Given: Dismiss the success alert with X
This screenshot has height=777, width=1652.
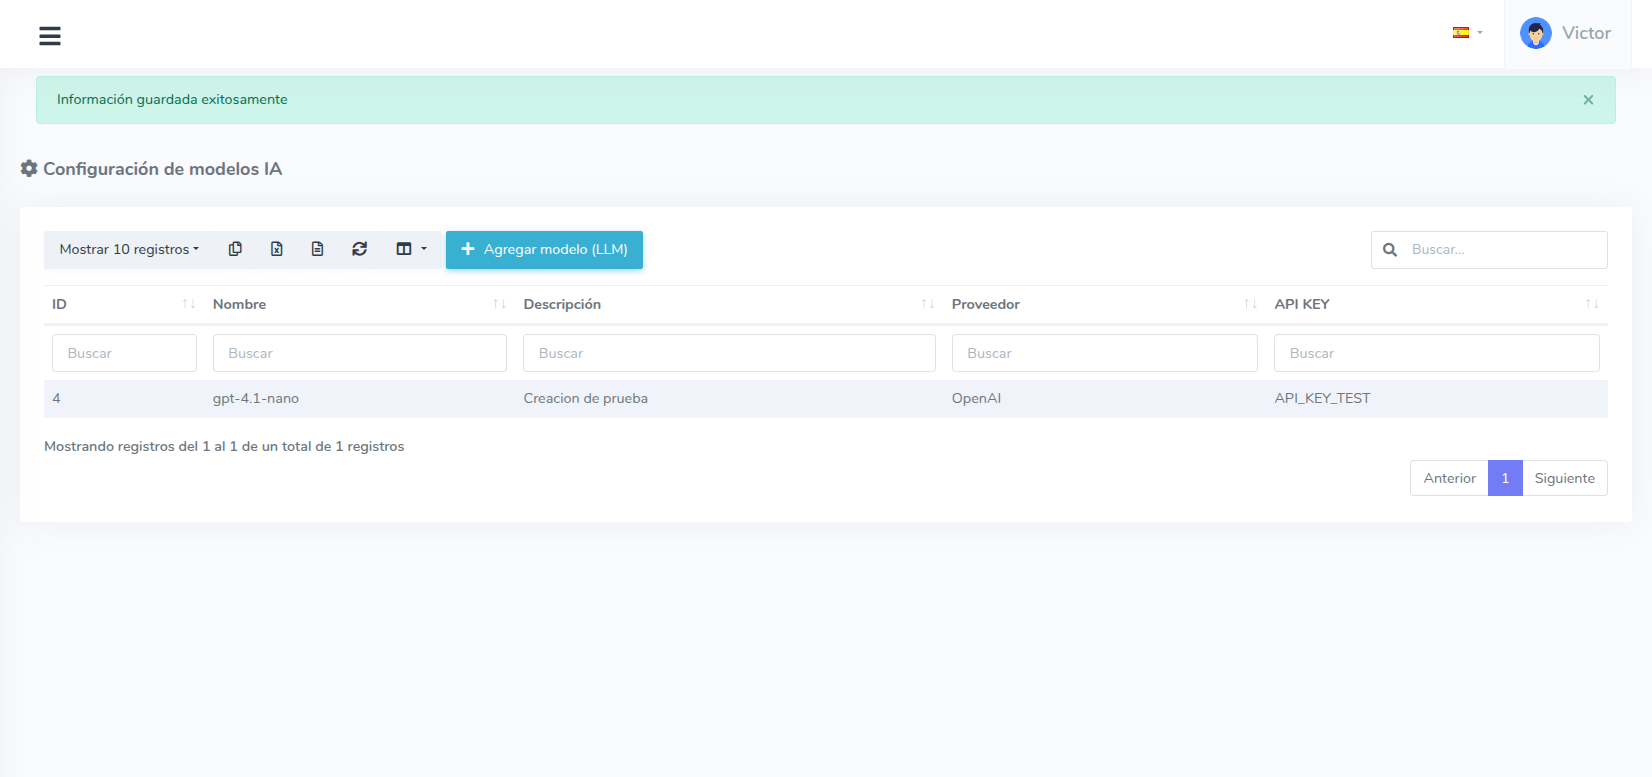Looking at the screenshot, I should click(x=1588, y=100).
